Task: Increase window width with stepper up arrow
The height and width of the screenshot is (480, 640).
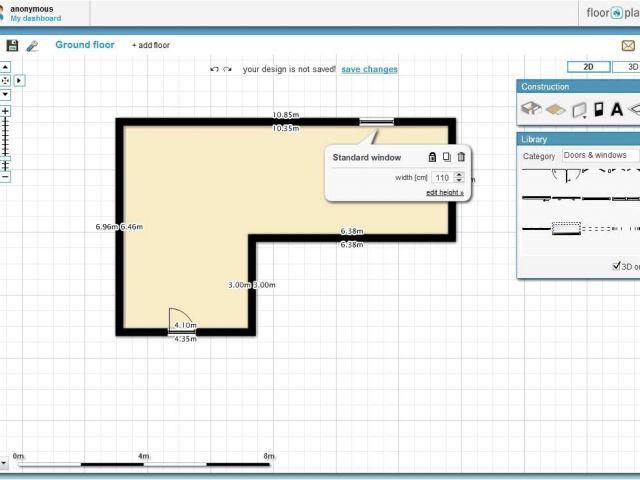Action: [x=459, y=174]
